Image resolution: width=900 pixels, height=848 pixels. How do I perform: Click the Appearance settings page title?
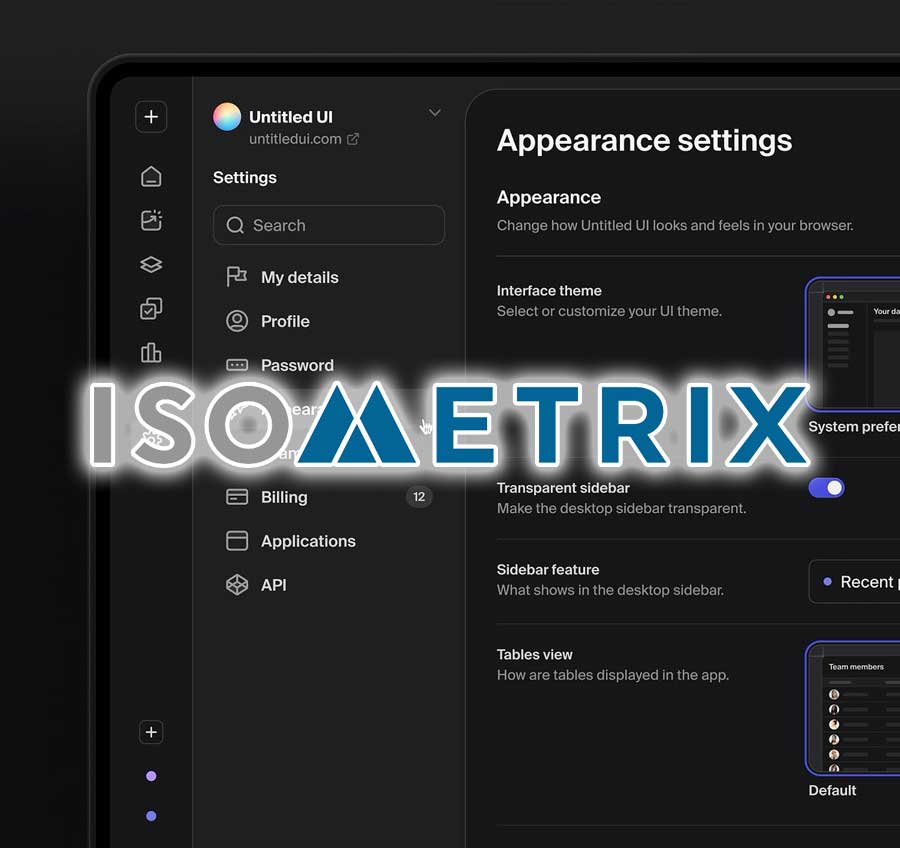point(644,141)
